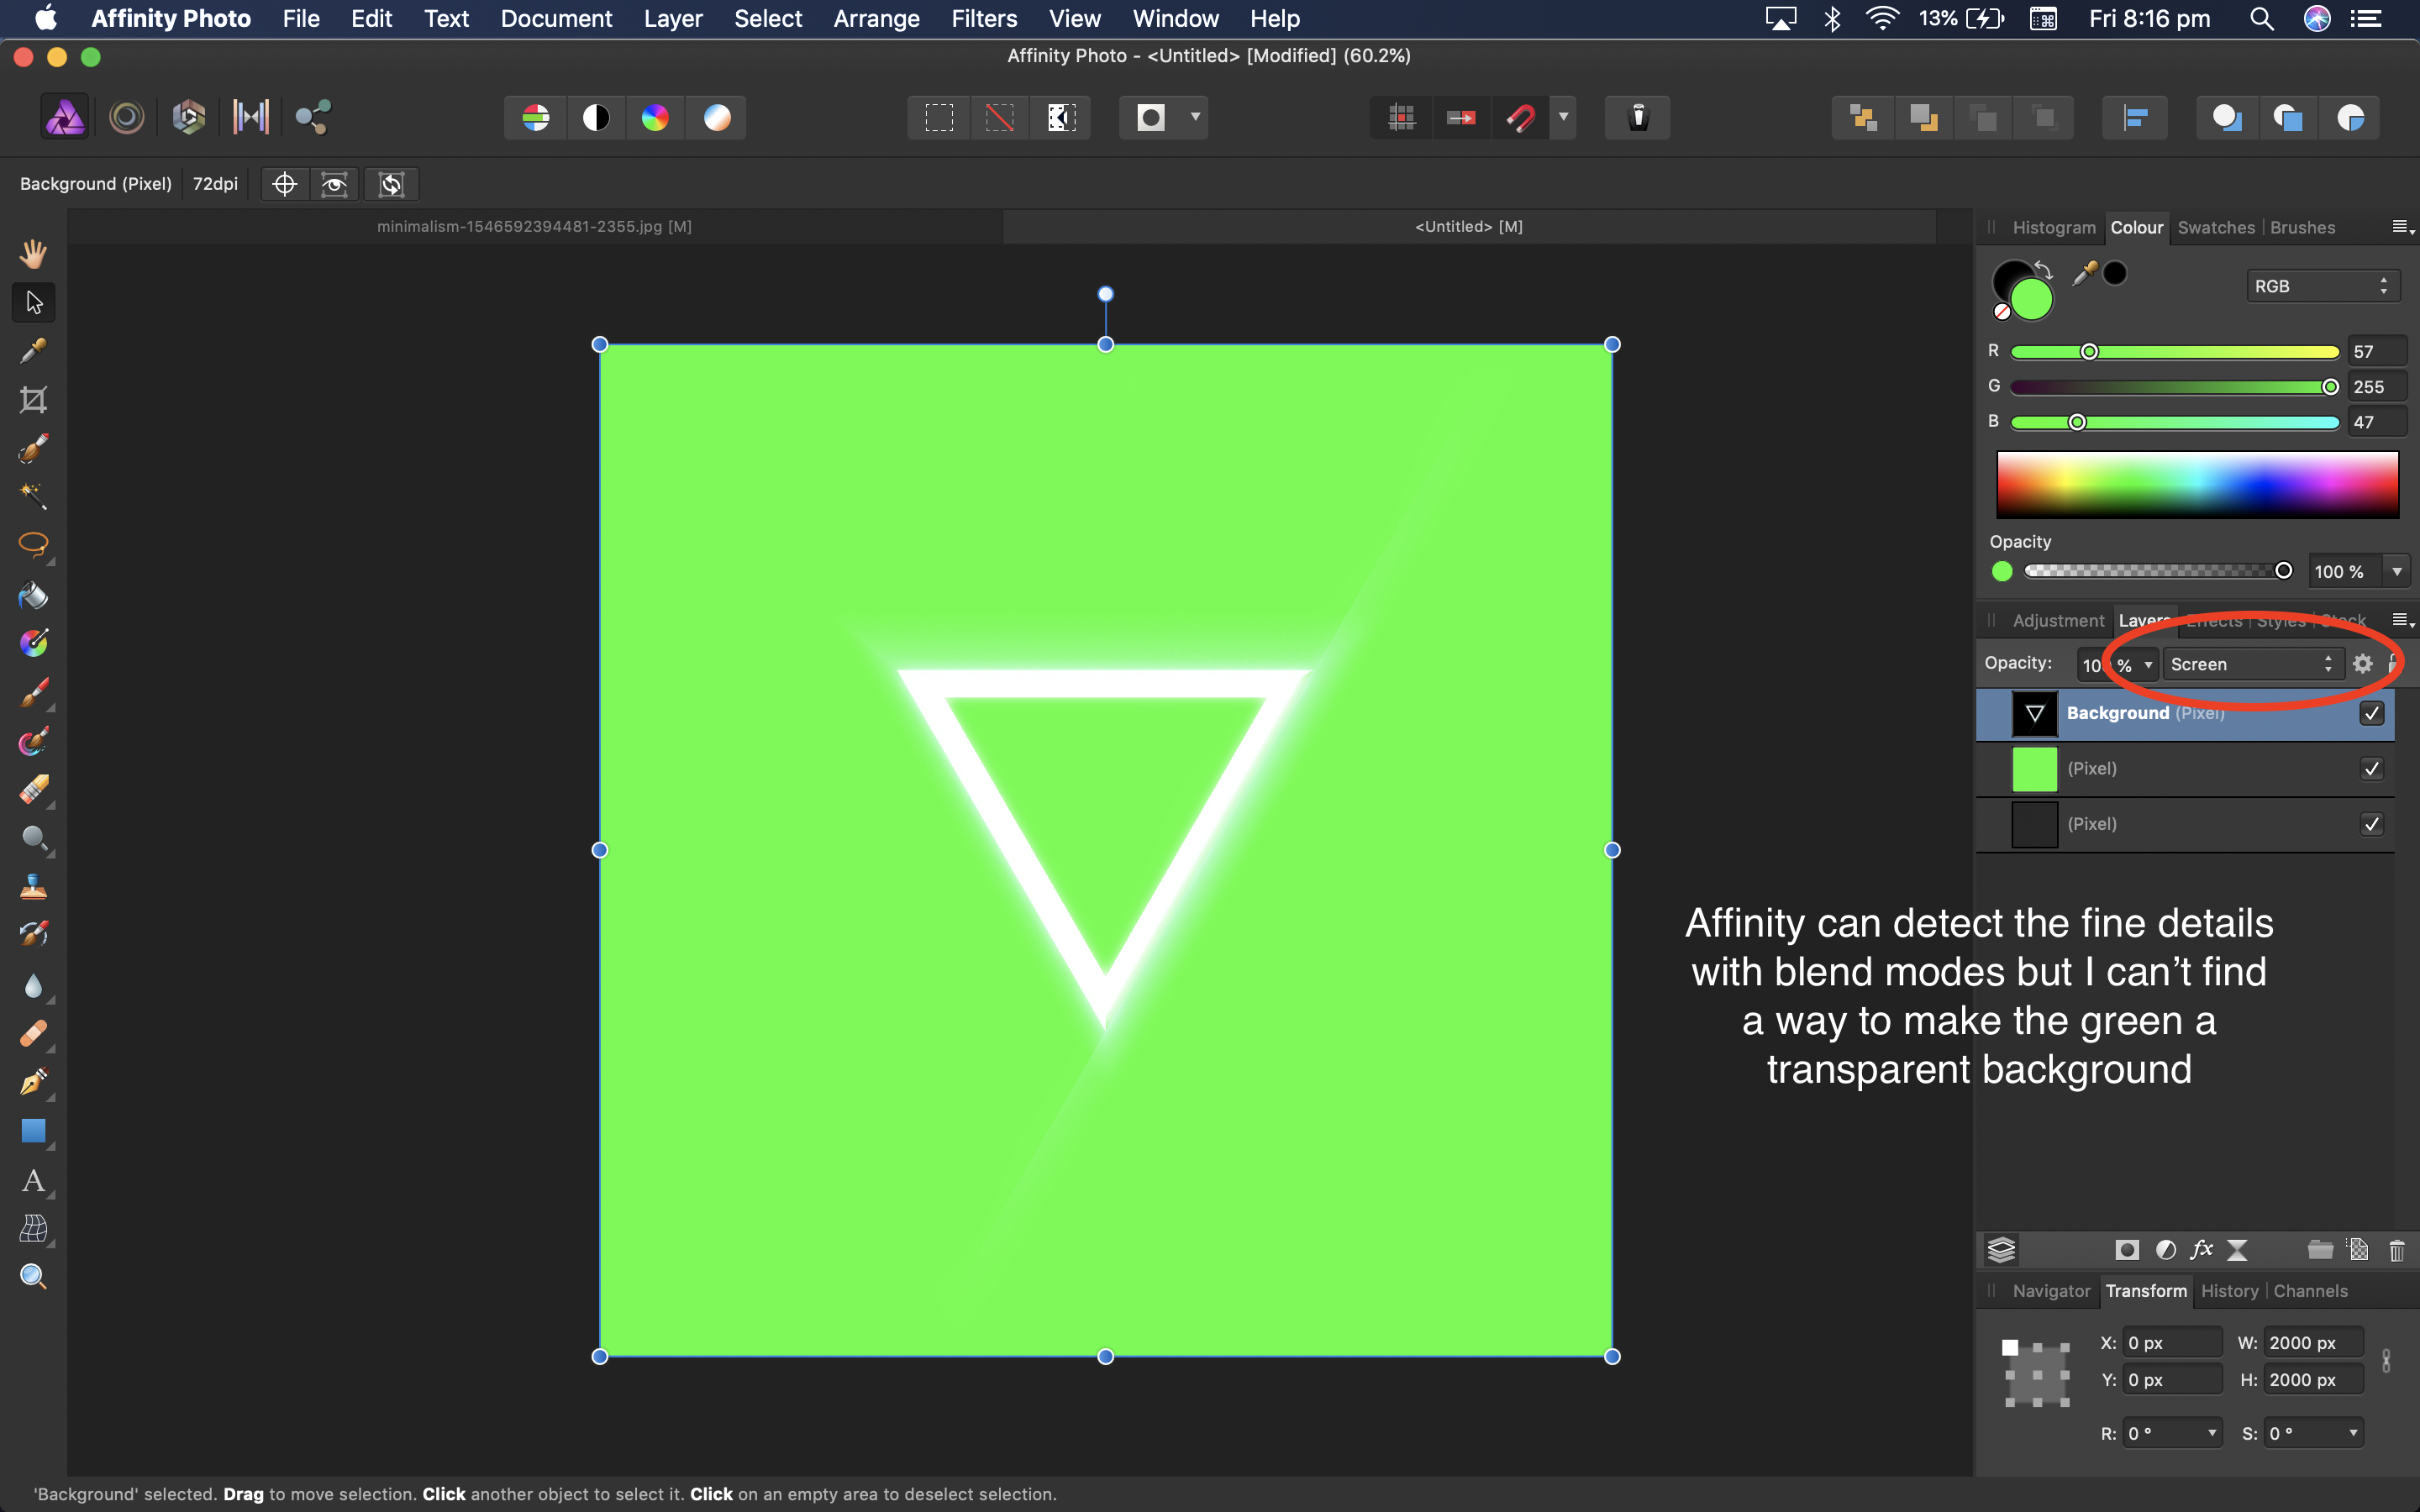Image resolution: width=2420 pixels, height=1512 pixels.
Task: Select the View (hand) tool
Action: (x=33, y=253)
